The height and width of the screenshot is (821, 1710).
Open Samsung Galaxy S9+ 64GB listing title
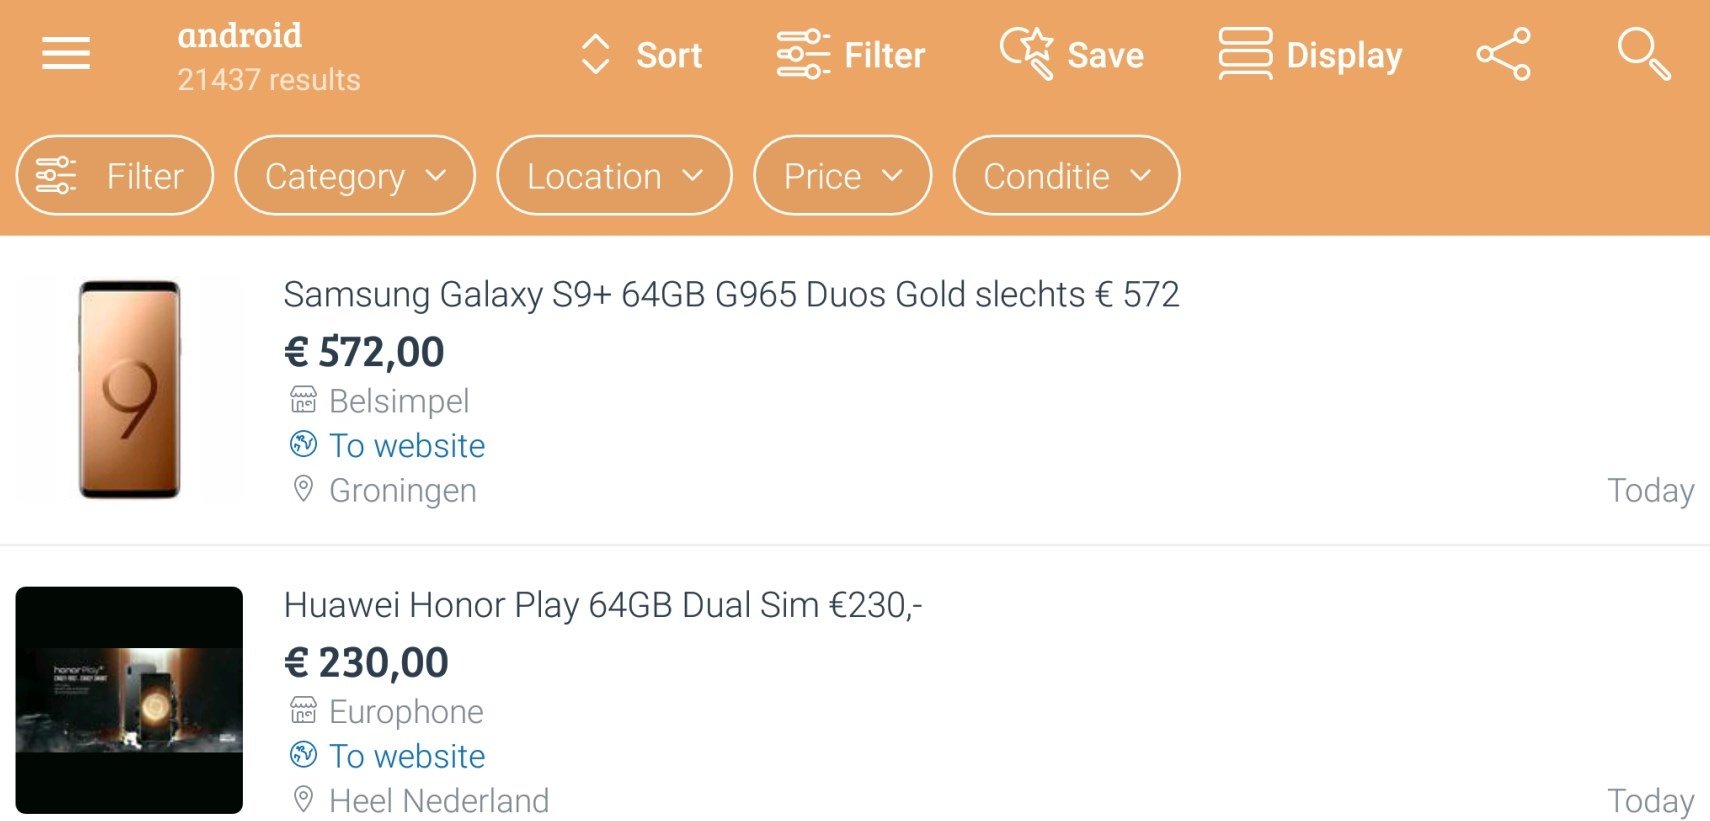point(731,295)
